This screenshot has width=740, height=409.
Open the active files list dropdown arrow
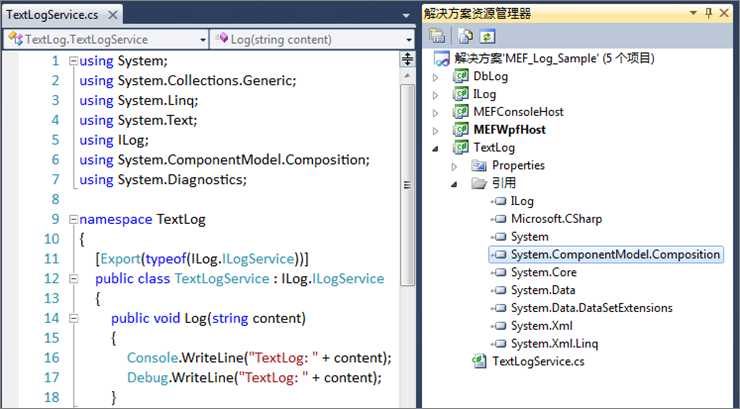(x=406, y=16)
